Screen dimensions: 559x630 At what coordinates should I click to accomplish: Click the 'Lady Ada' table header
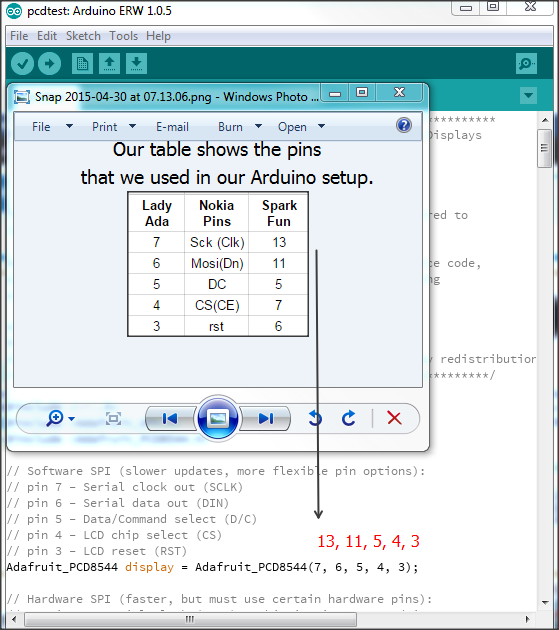pyautogui.click(x=157, y=213)
